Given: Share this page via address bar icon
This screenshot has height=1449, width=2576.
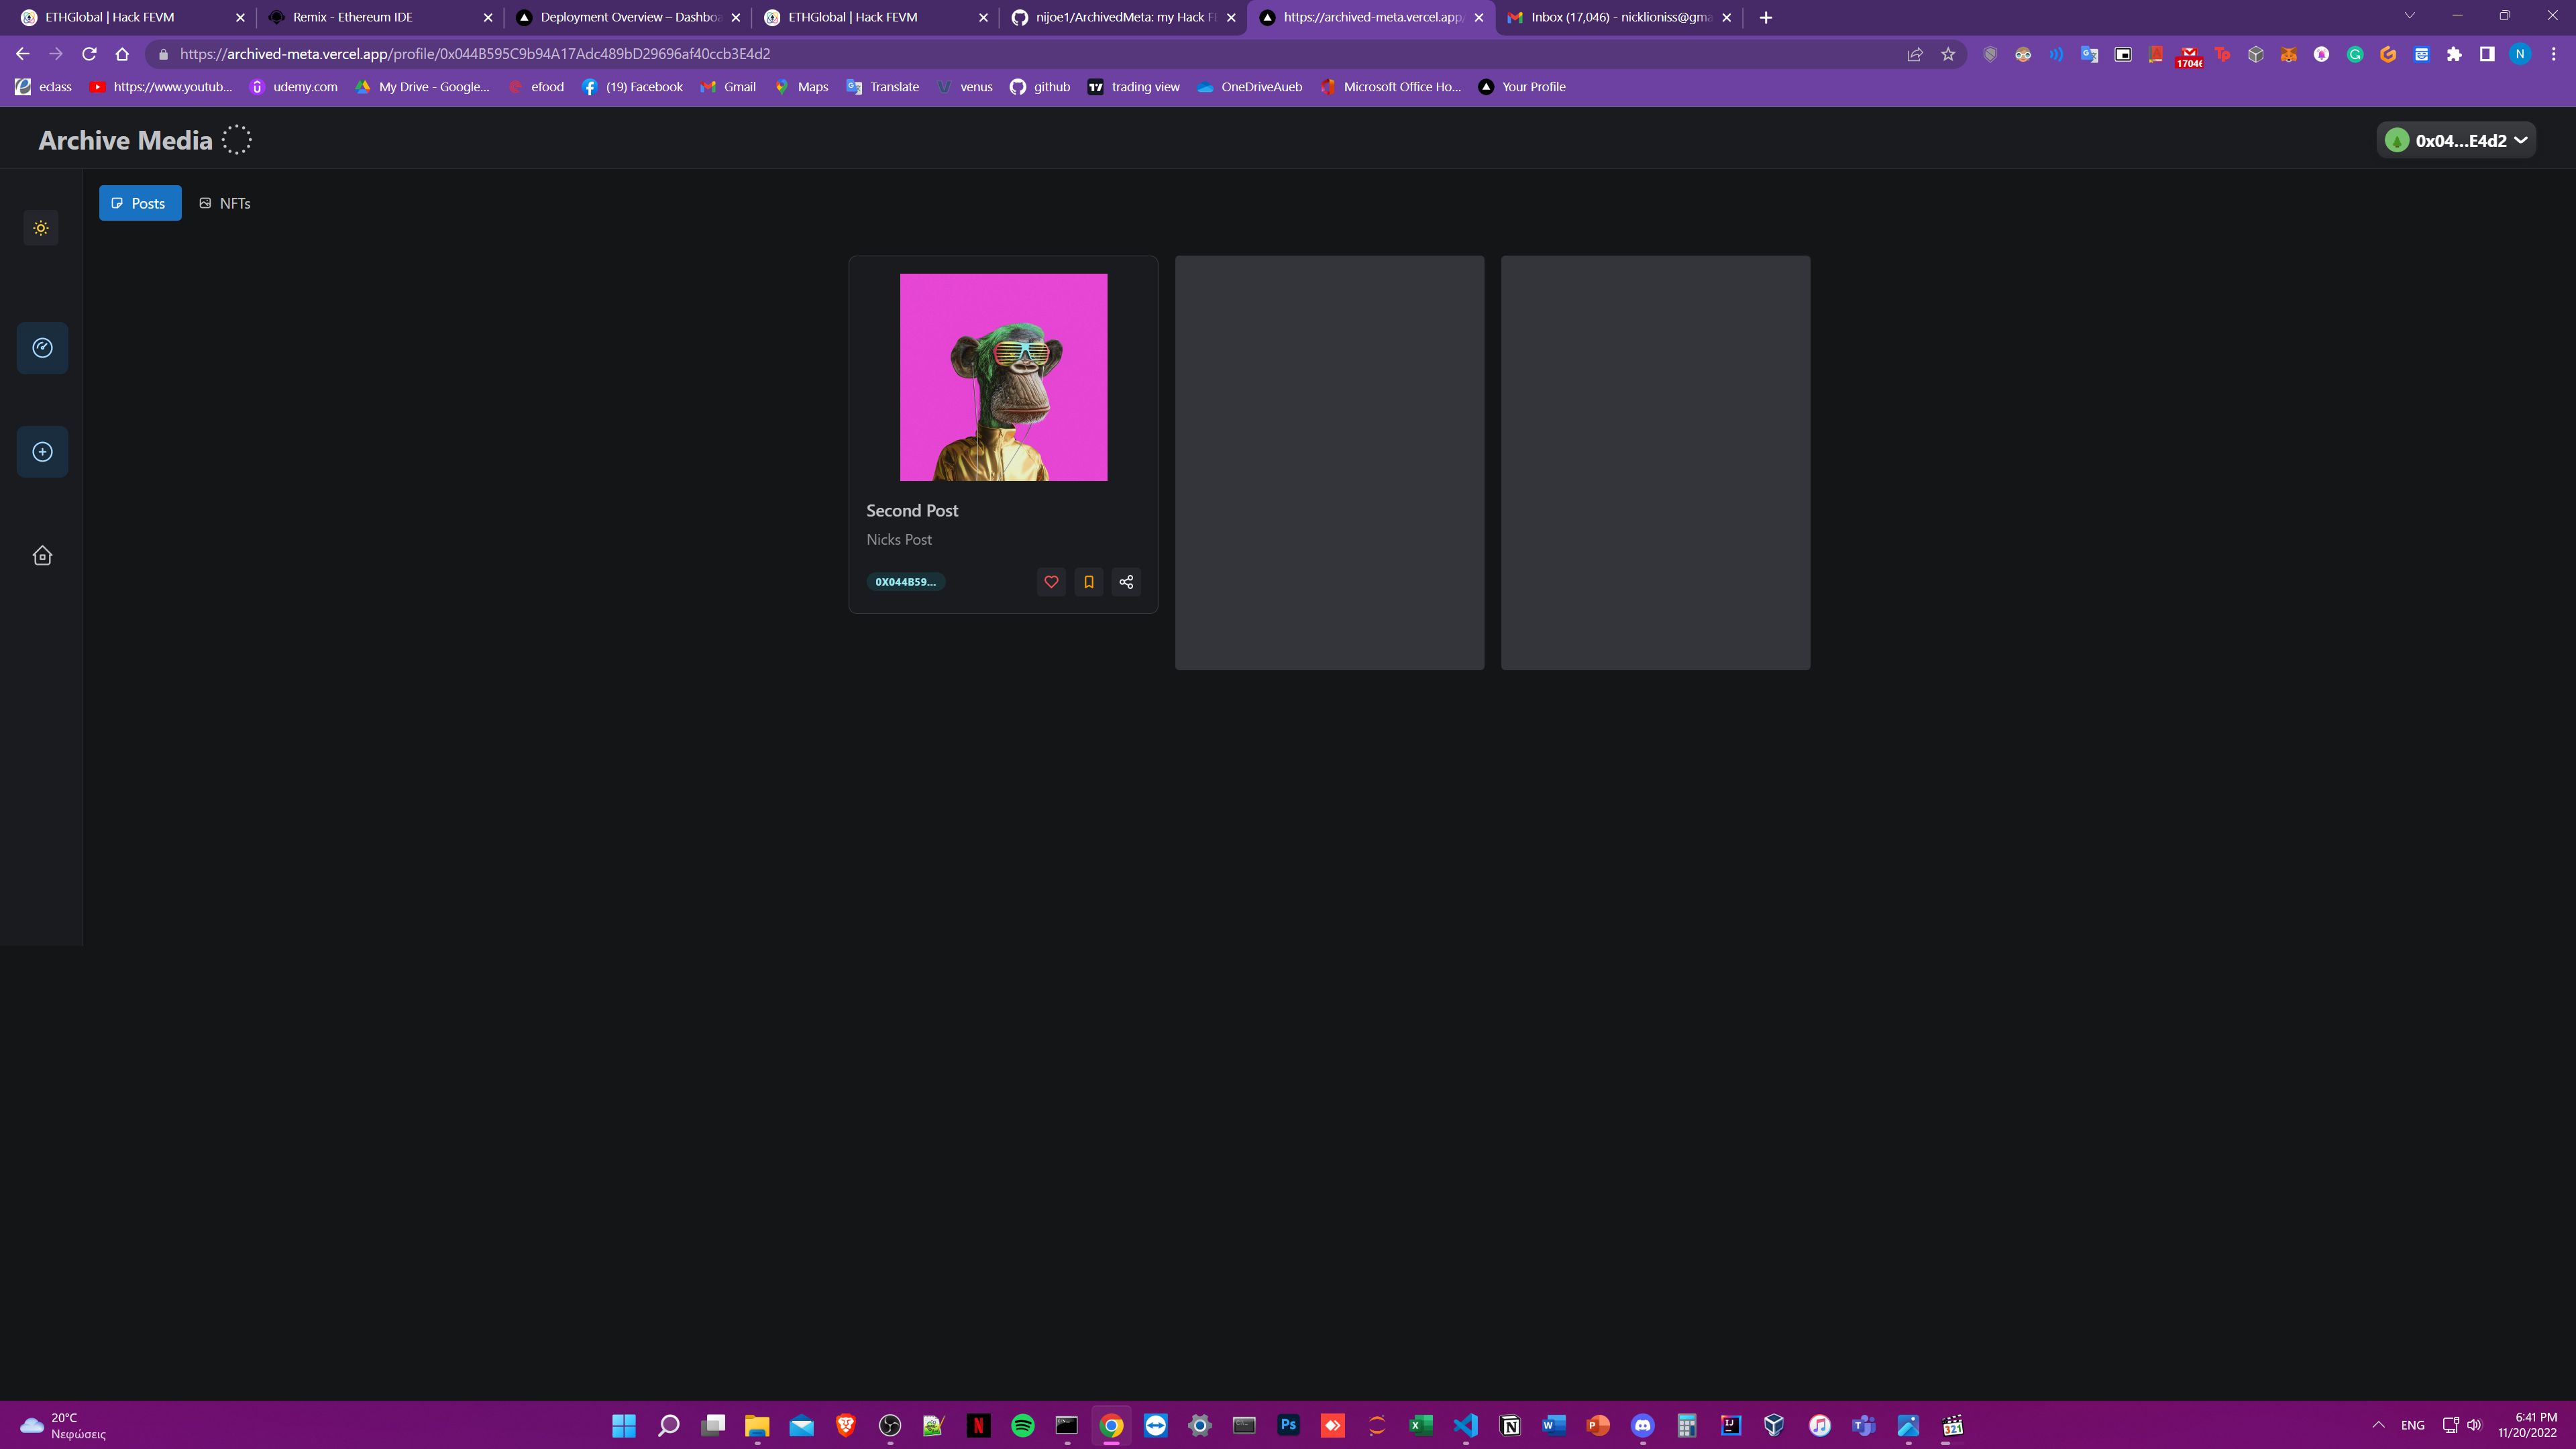Looking at the screenshot, I should (x=1915, y=54).
